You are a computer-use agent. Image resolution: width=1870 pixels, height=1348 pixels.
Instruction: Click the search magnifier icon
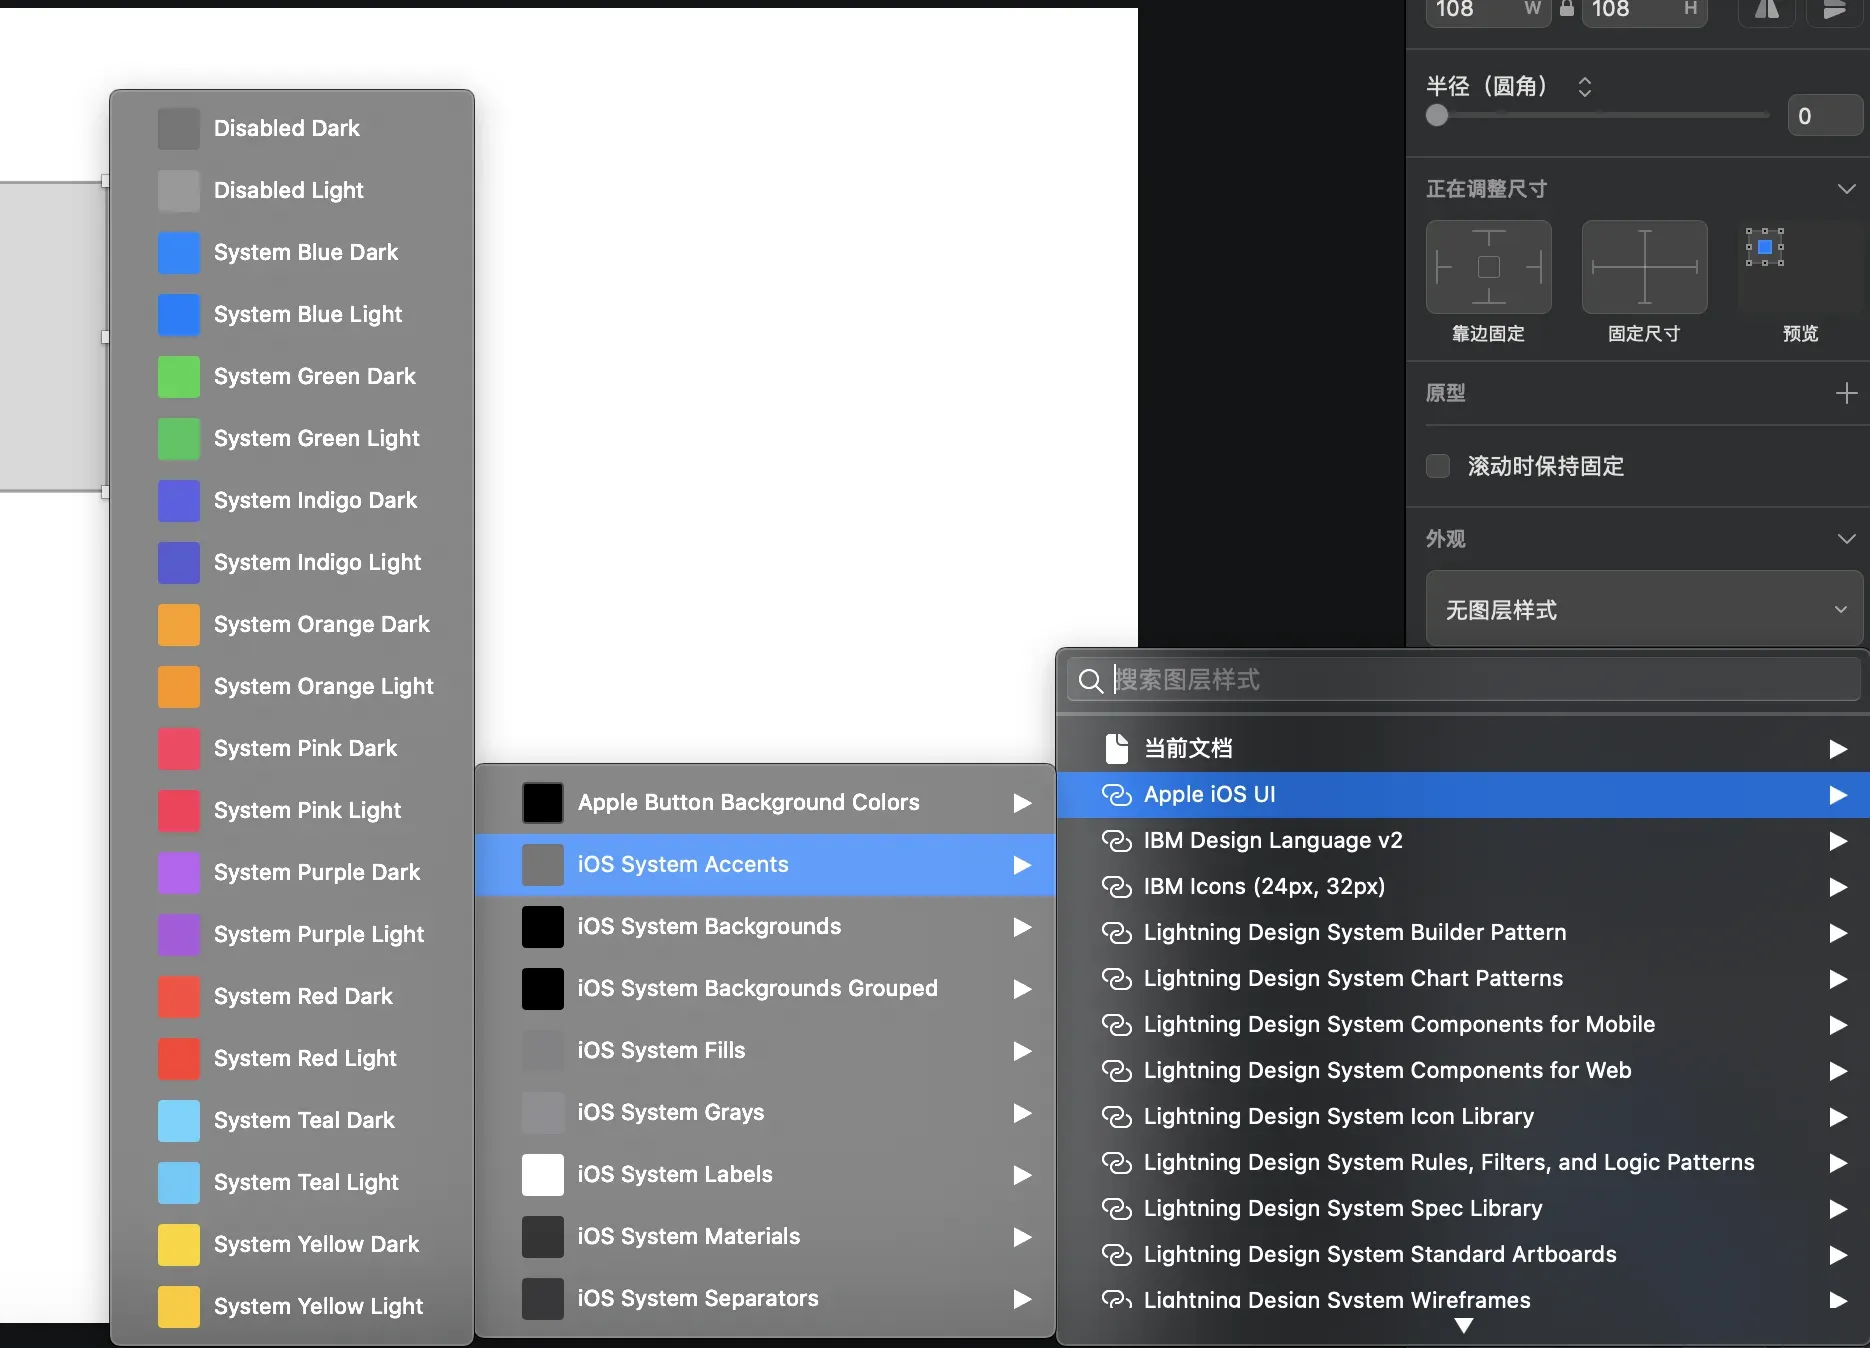point(1090,681)
